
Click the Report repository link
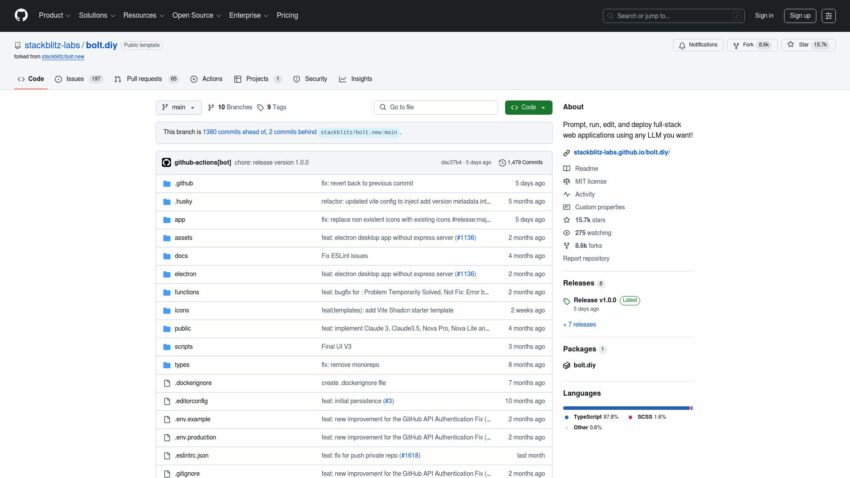586,259
